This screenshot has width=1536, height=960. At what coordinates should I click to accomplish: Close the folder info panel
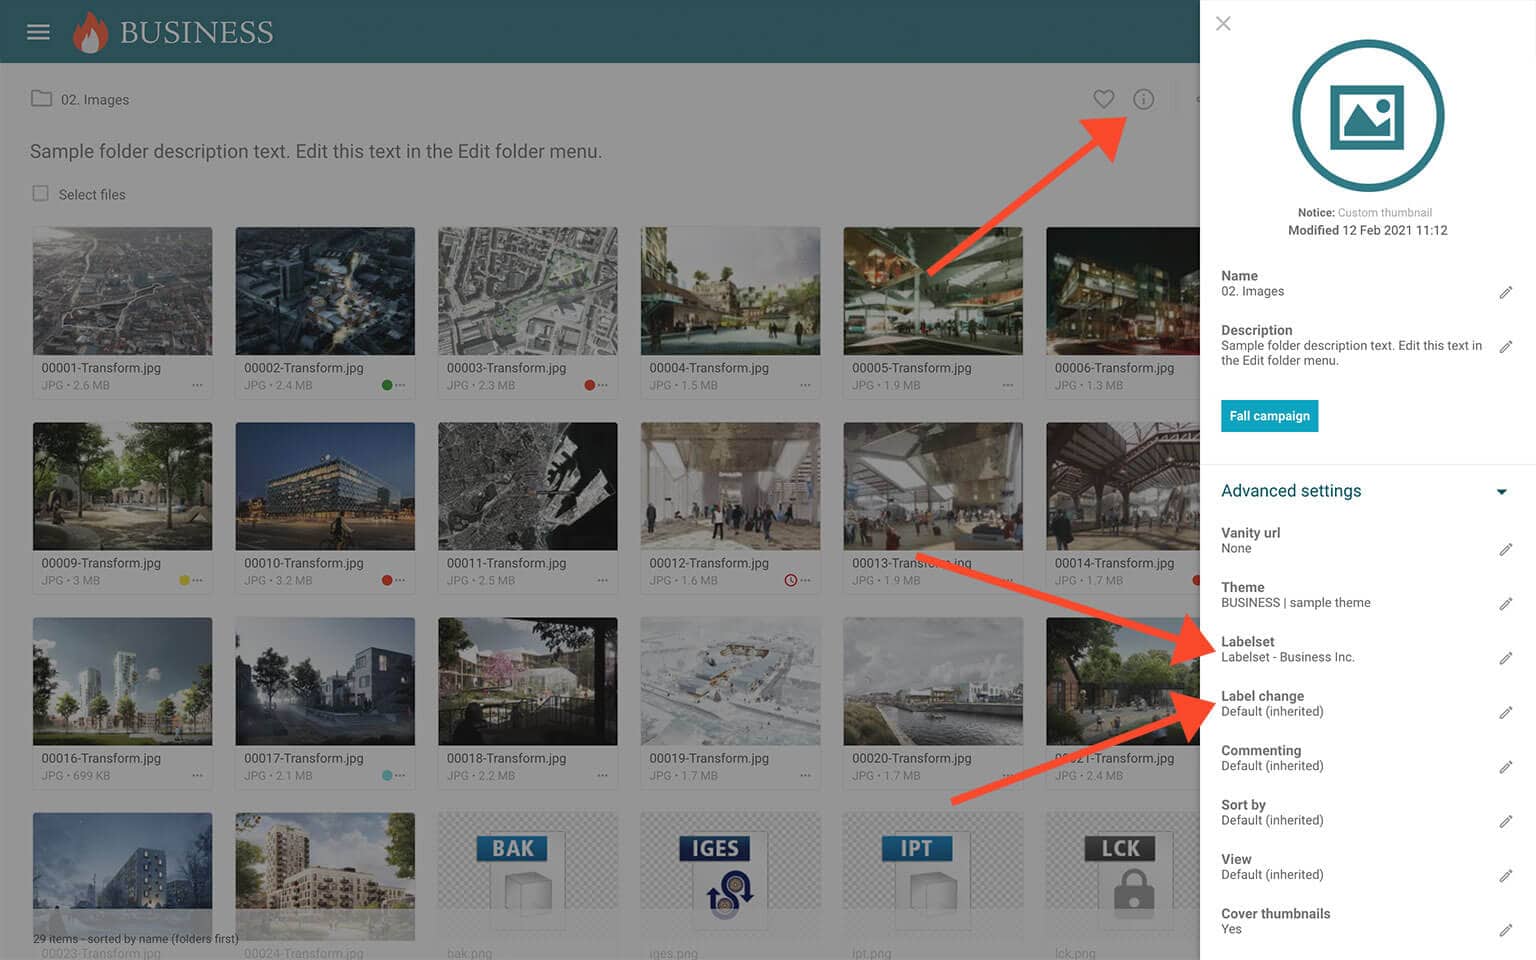pyautogui.click(x=1223, y=24)
